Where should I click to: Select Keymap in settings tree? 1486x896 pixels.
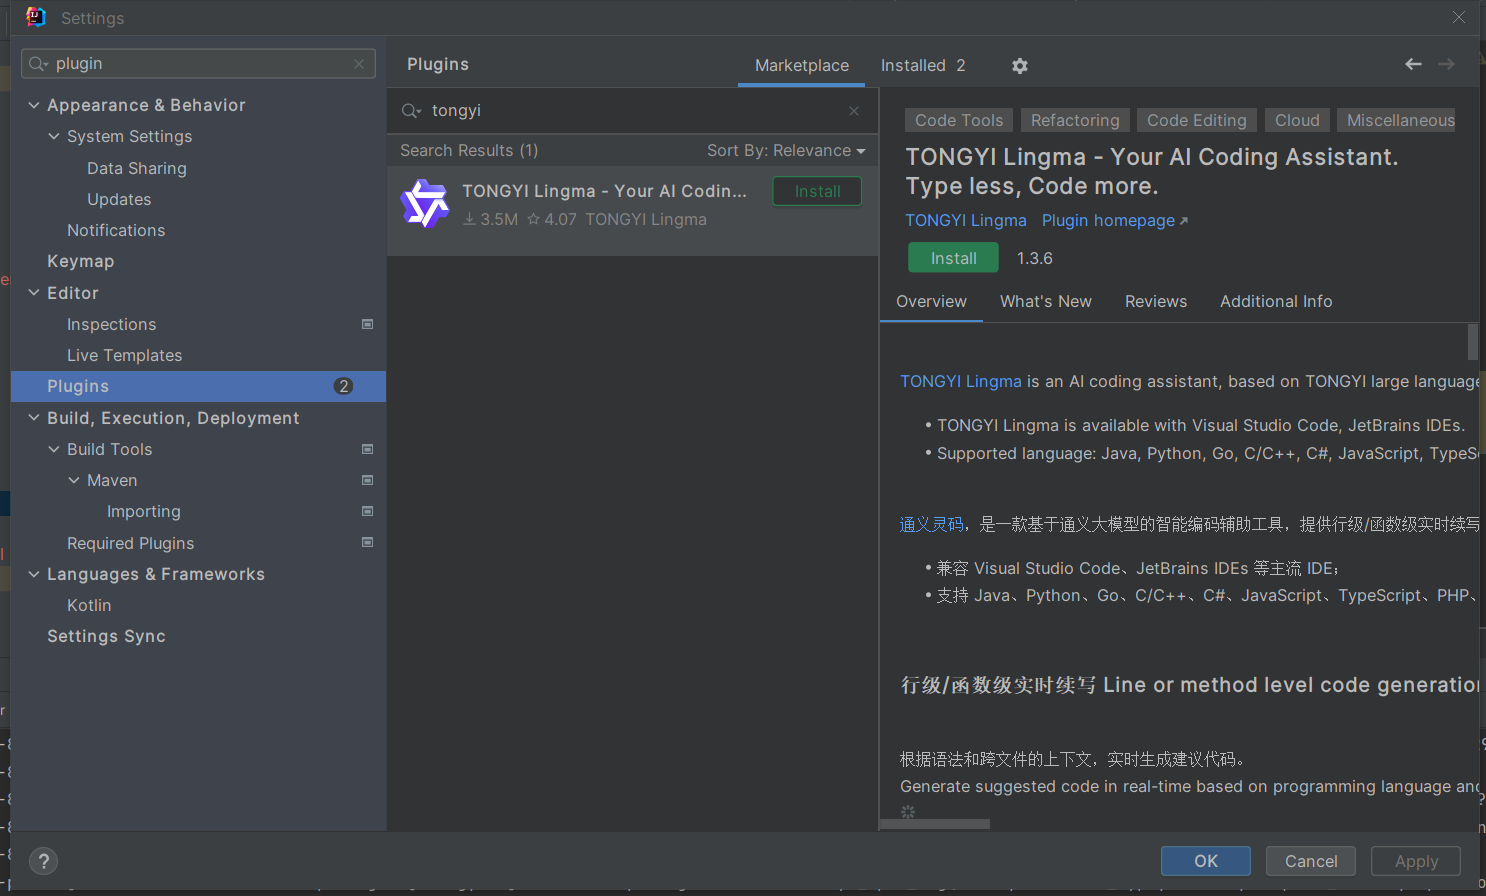pyautogui.click(x=81, y=261)
